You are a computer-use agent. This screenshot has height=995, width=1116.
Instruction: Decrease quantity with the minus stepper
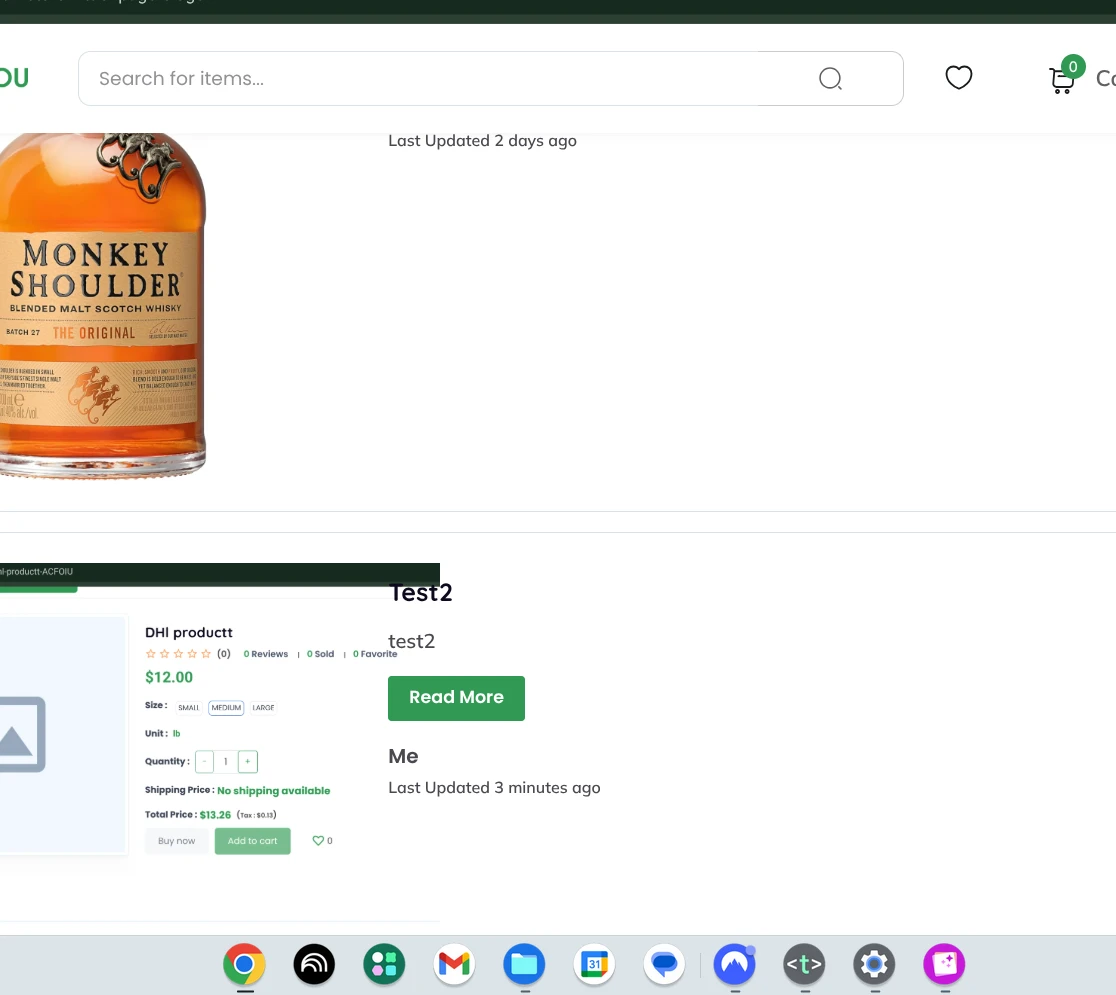(x=204, y=761)
